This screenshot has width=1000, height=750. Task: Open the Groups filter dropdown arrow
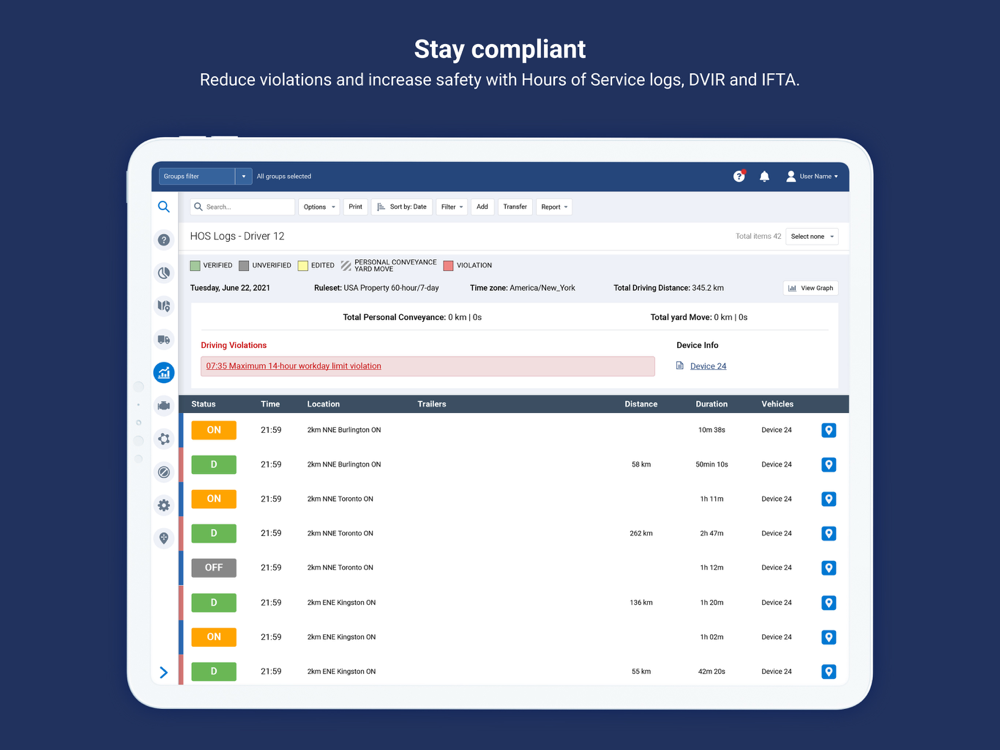[x=244, y=177]
